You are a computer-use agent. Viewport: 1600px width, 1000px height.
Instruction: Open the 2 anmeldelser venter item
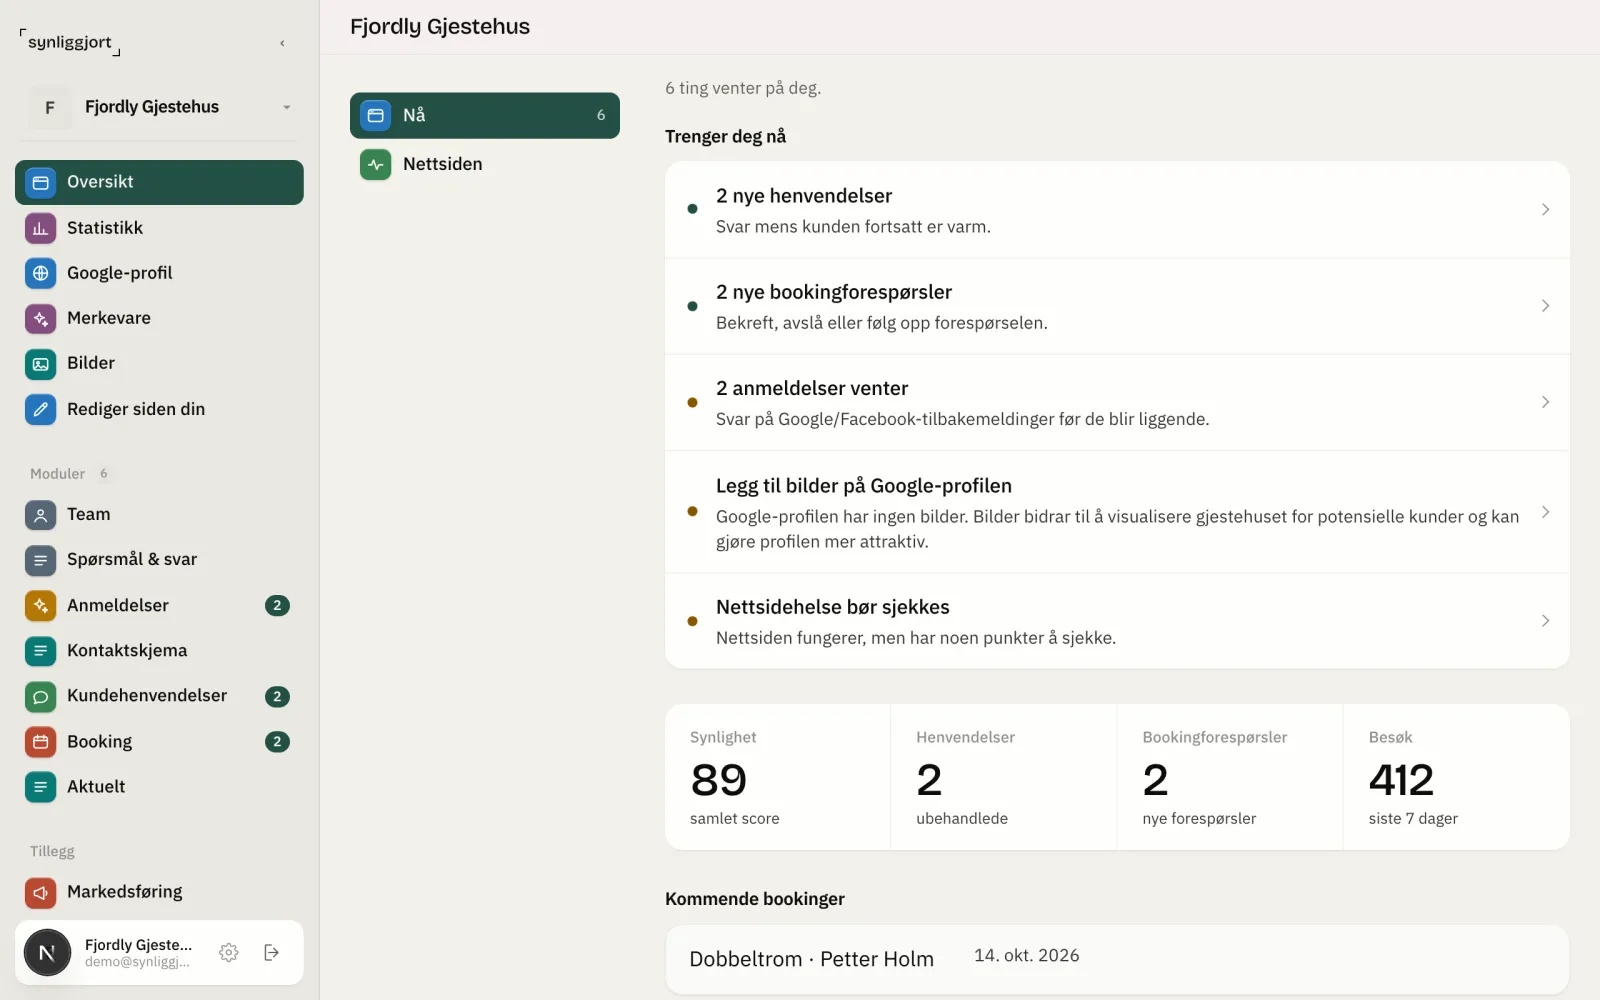(x=1117, y=402)
